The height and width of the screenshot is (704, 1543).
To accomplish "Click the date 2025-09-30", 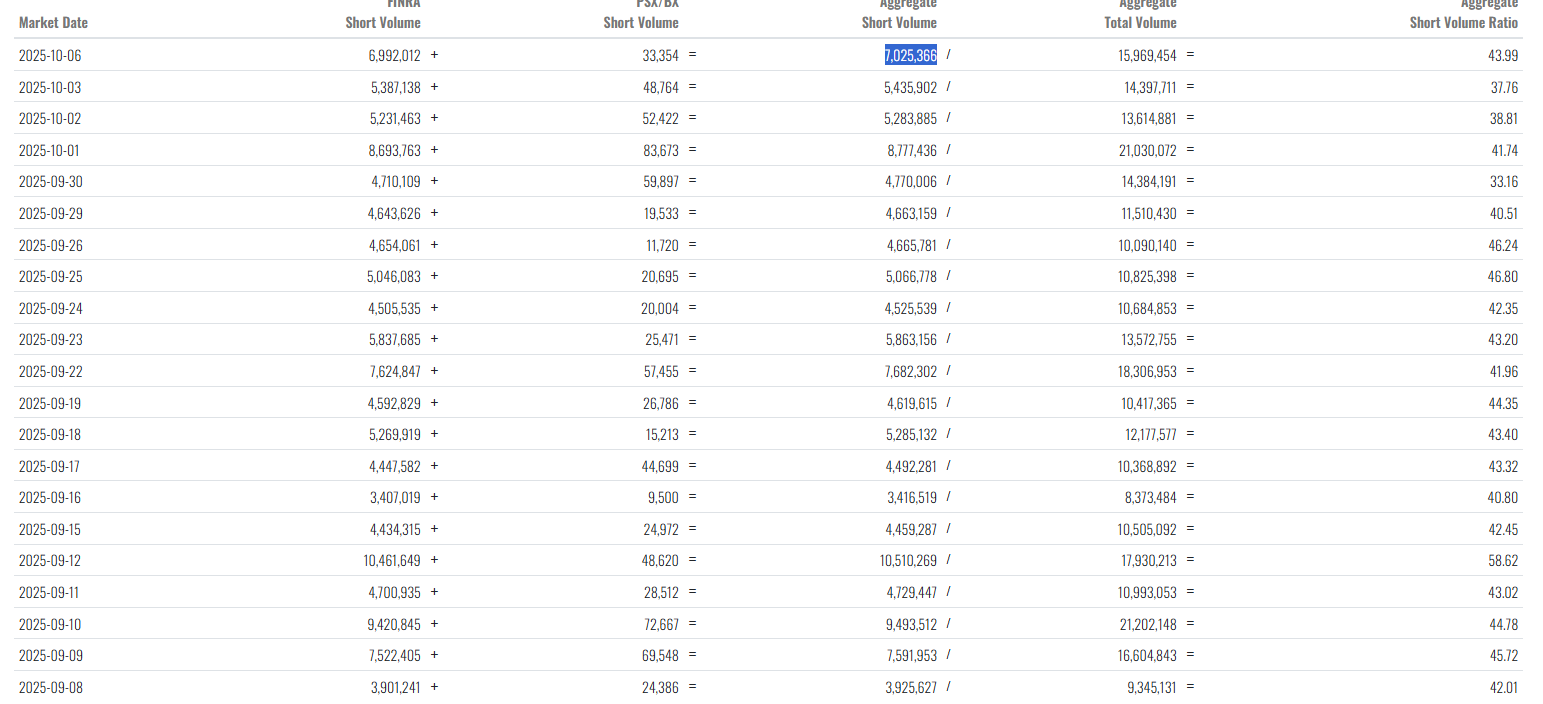I will click(x=50, y=182).
